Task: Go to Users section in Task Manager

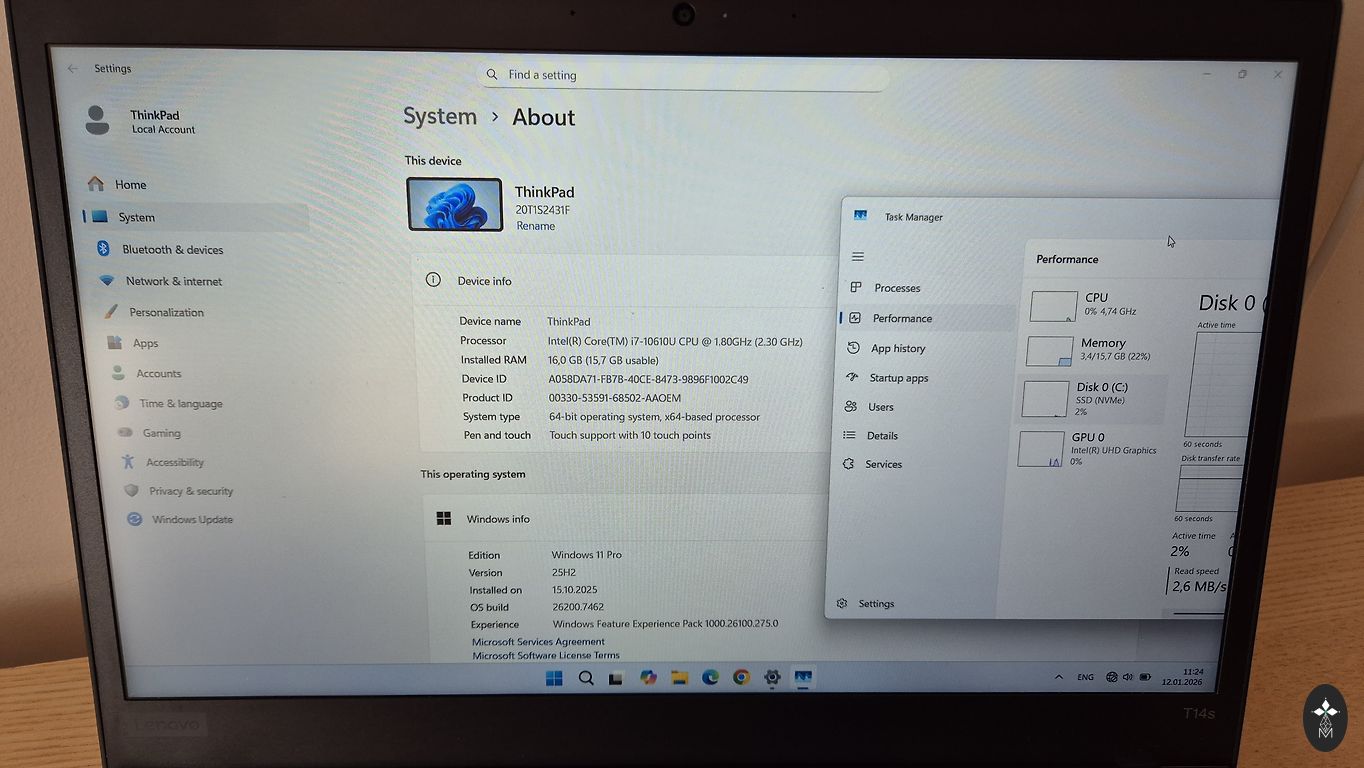Action: 880,407
